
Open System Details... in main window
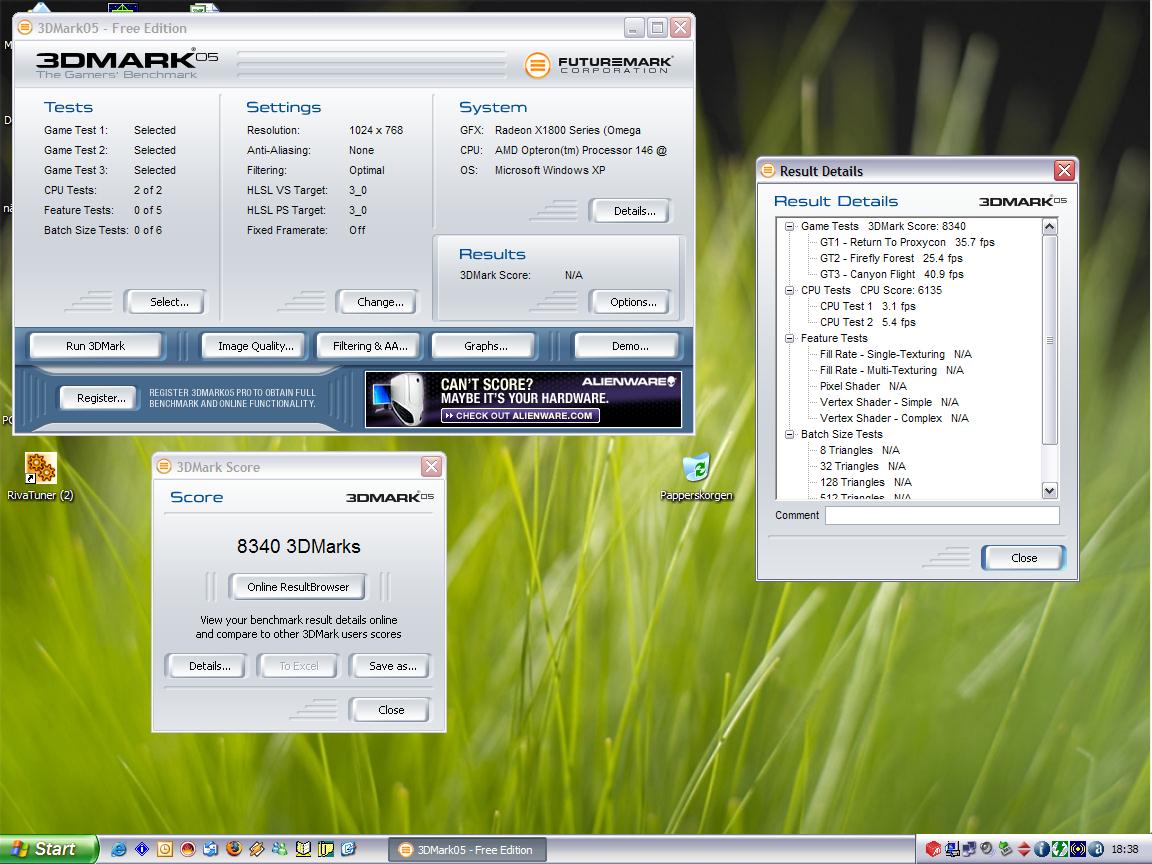pyautogui.click(x=630, y=211)
